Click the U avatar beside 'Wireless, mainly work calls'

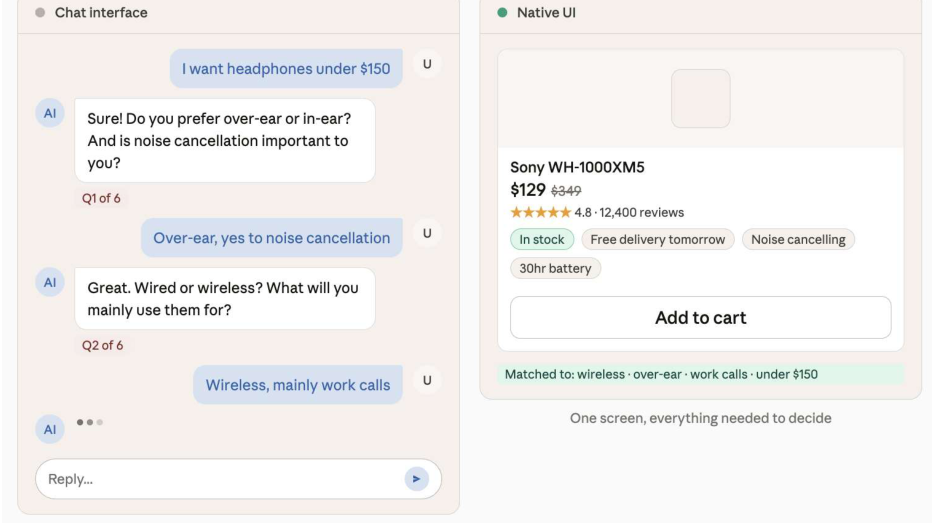point(427,380)
